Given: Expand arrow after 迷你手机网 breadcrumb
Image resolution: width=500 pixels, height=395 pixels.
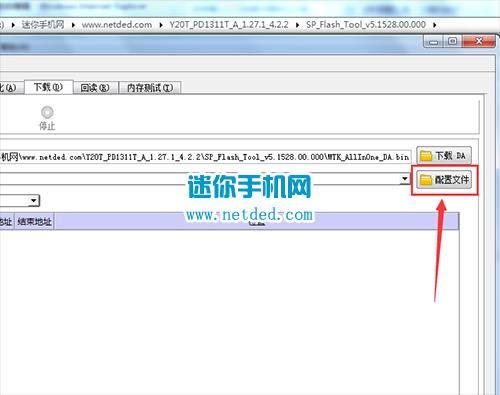Looking at the screenshot, I should click(73, 25).
